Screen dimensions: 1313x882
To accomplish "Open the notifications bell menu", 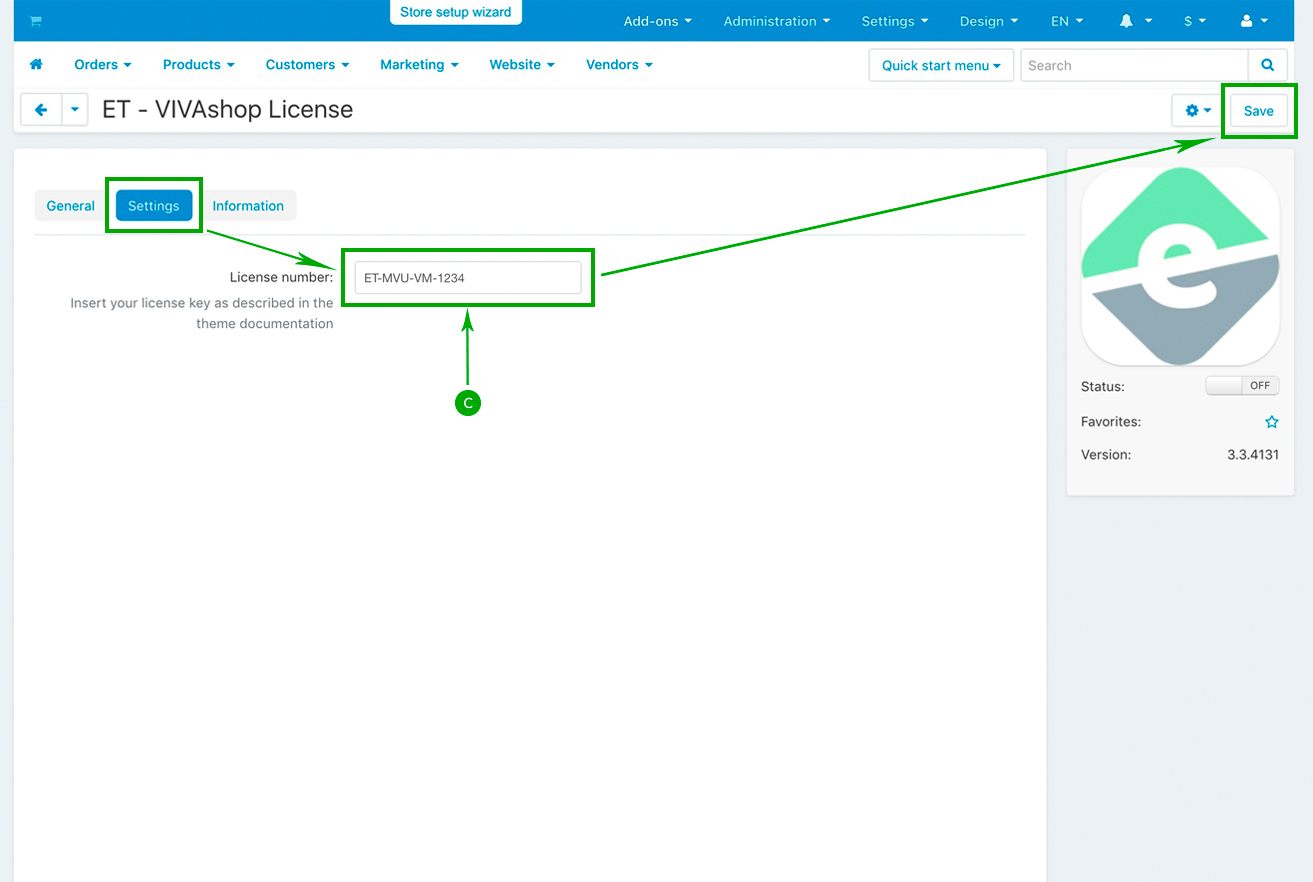I will [1136, 21].
